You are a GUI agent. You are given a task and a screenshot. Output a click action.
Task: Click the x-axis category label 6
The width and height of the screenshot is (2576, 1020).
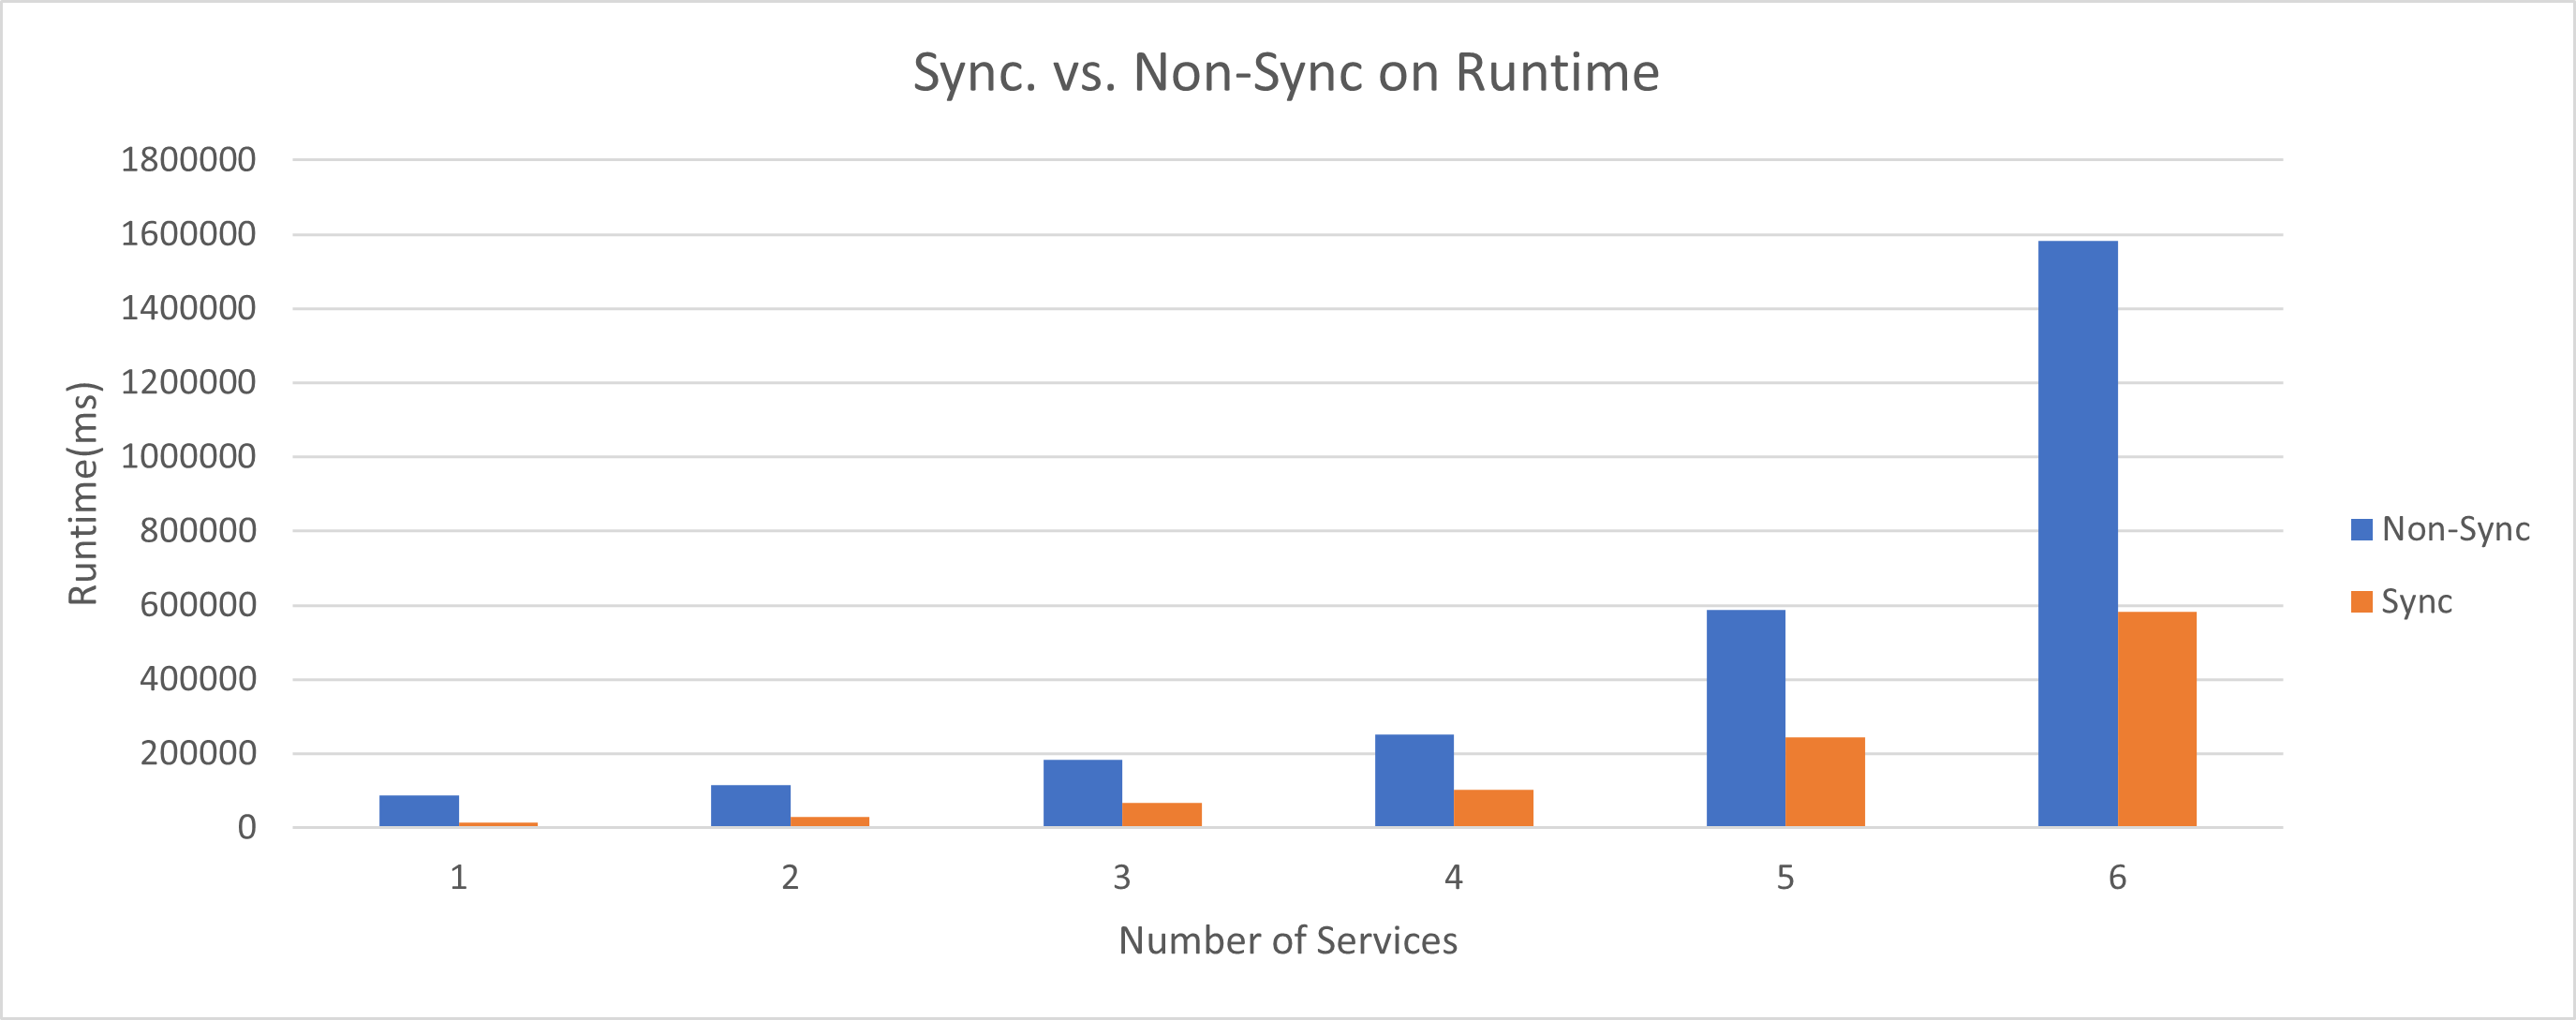pos(2117,878)
